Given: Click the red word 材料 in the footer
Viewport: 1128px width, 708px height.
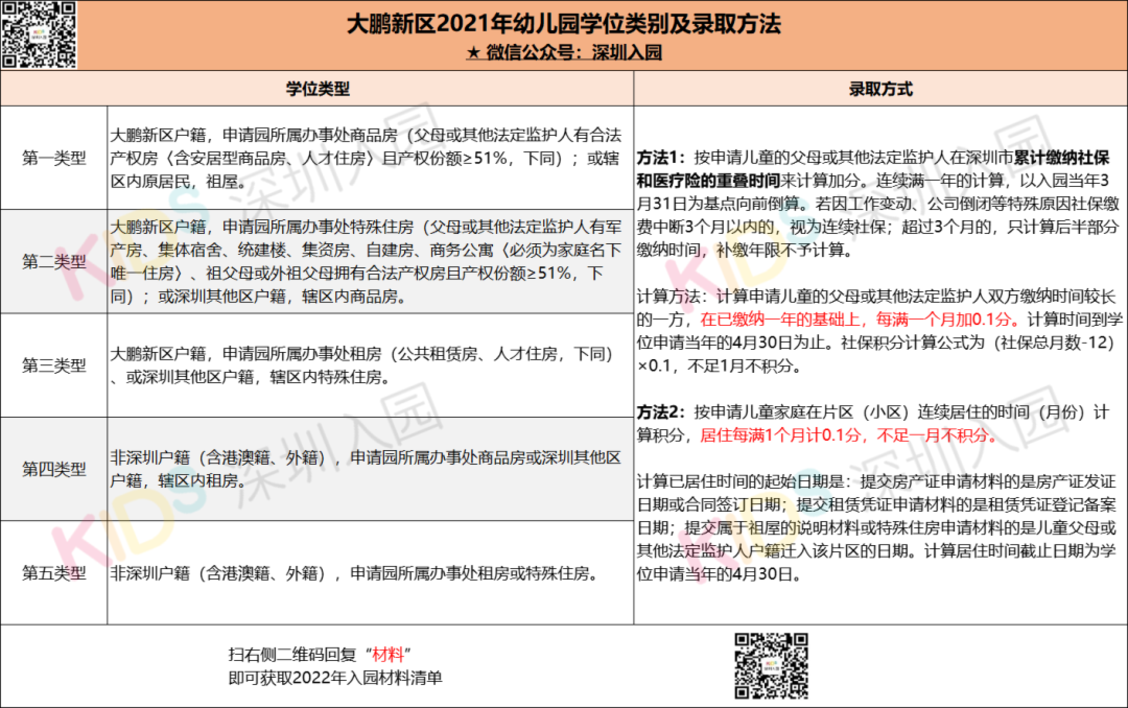Looking at the screenshot, I should (x=388, y=654).
